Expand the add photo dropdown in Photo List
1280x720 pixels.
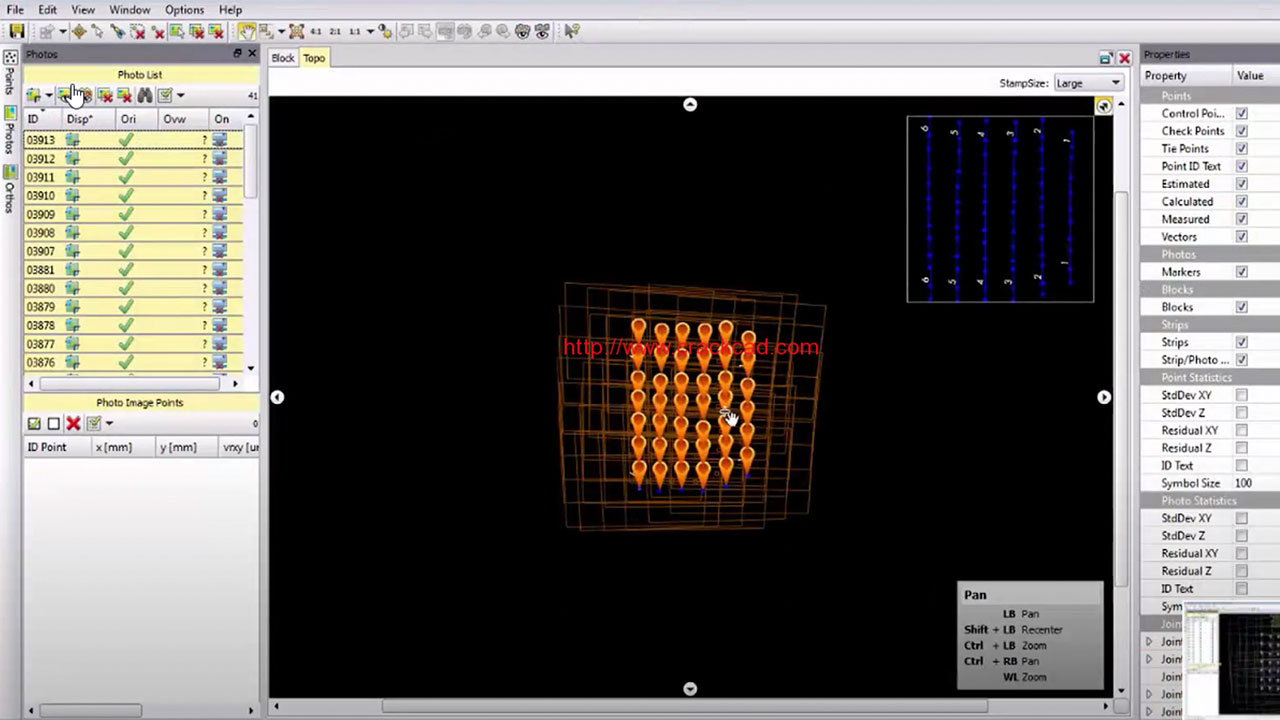coord(48,96)
